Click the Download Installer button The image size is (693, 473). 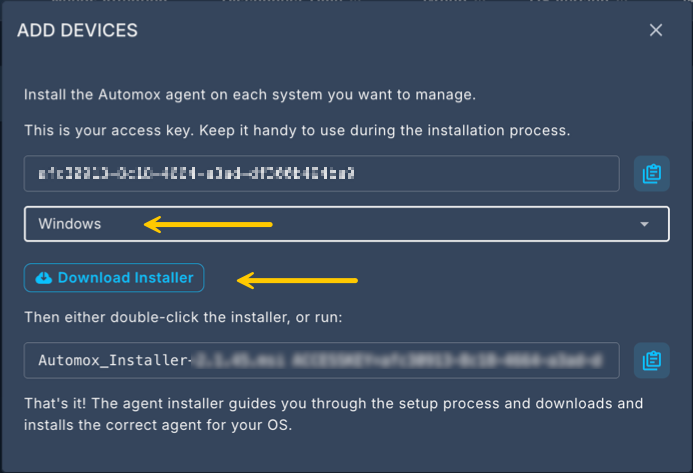coord(114,278)
